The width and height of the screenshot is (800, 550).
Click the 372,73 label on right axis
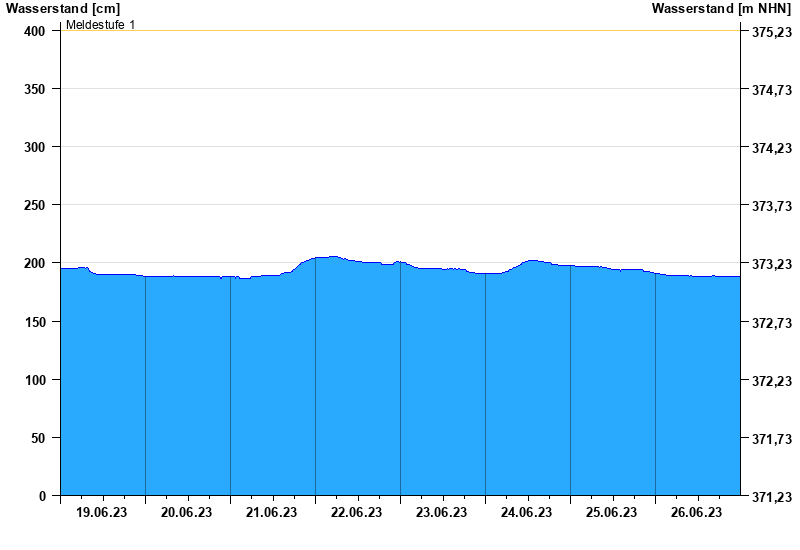(771, 323)
